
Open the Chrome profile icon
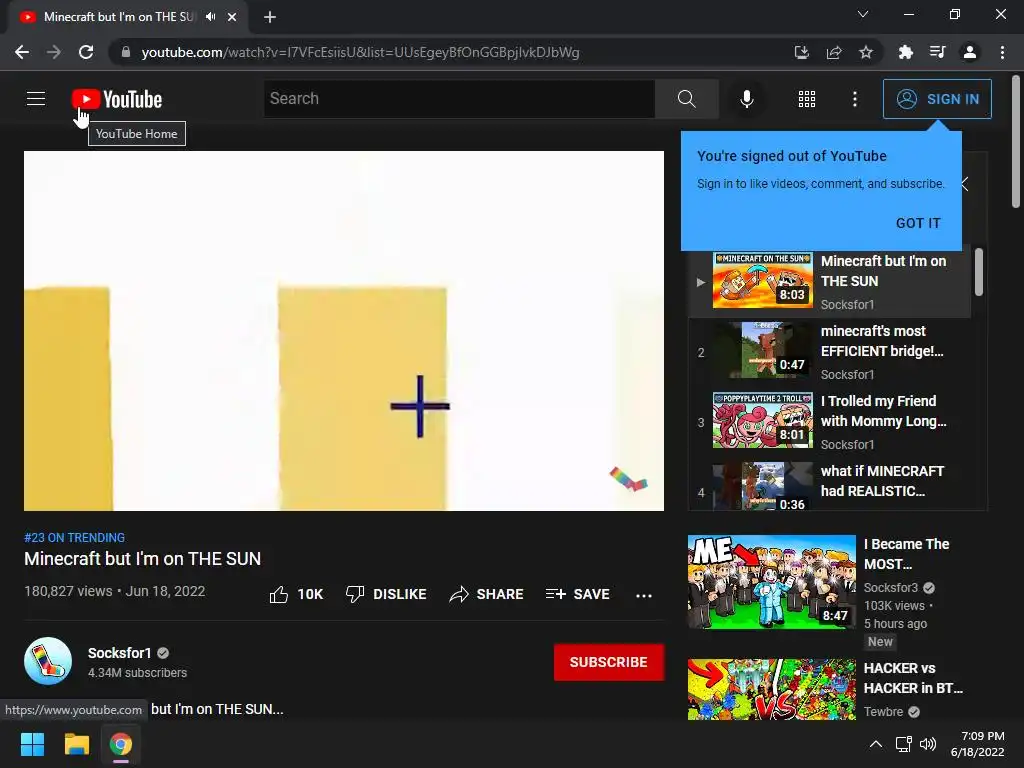click(970, 52)
